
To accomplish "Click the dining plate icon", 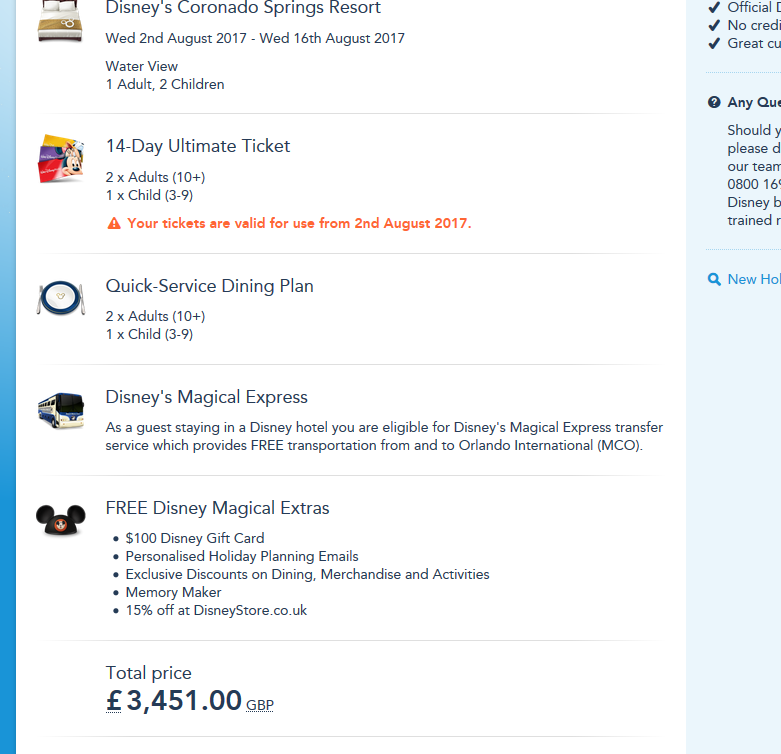I will click(60, 297).
